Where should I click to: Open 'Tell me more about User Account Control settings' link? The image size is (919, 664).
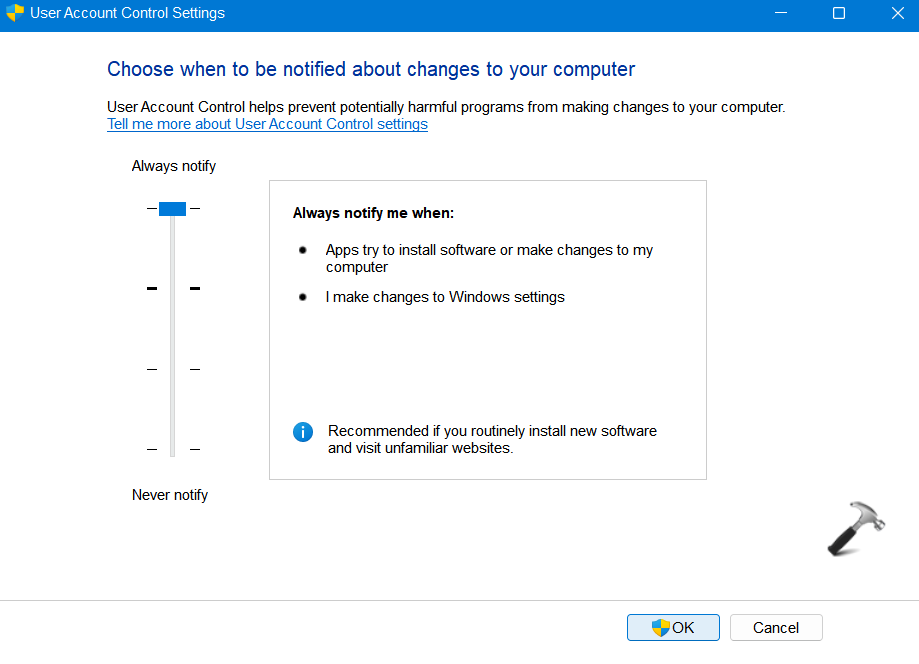267,124
